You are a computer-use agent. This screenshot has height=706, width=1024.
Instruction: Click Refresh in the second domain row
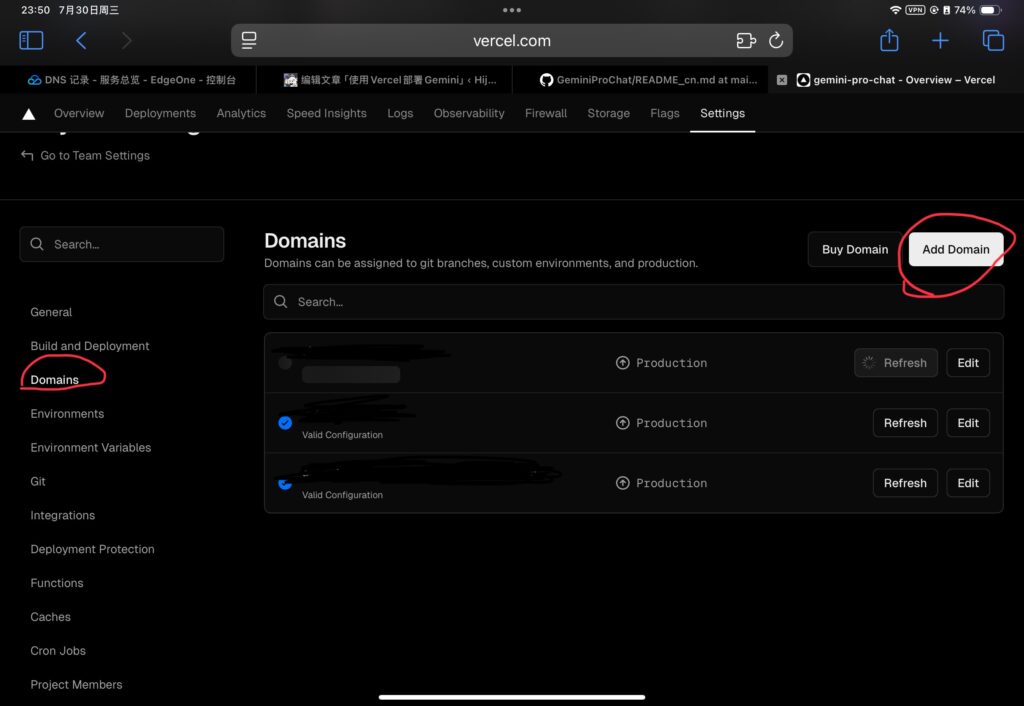[x=904, y=423]
